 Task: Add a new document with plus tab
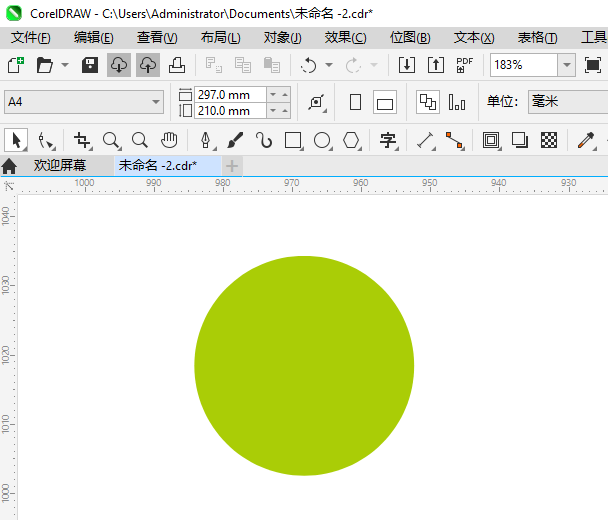pos(232,166)
